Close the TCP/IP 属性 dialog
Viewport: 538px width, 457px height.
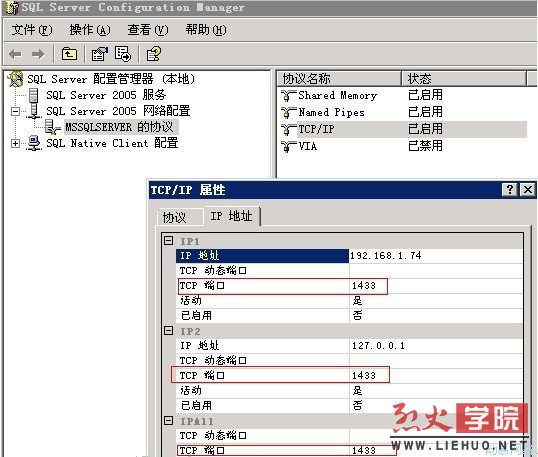click(528, 189)
